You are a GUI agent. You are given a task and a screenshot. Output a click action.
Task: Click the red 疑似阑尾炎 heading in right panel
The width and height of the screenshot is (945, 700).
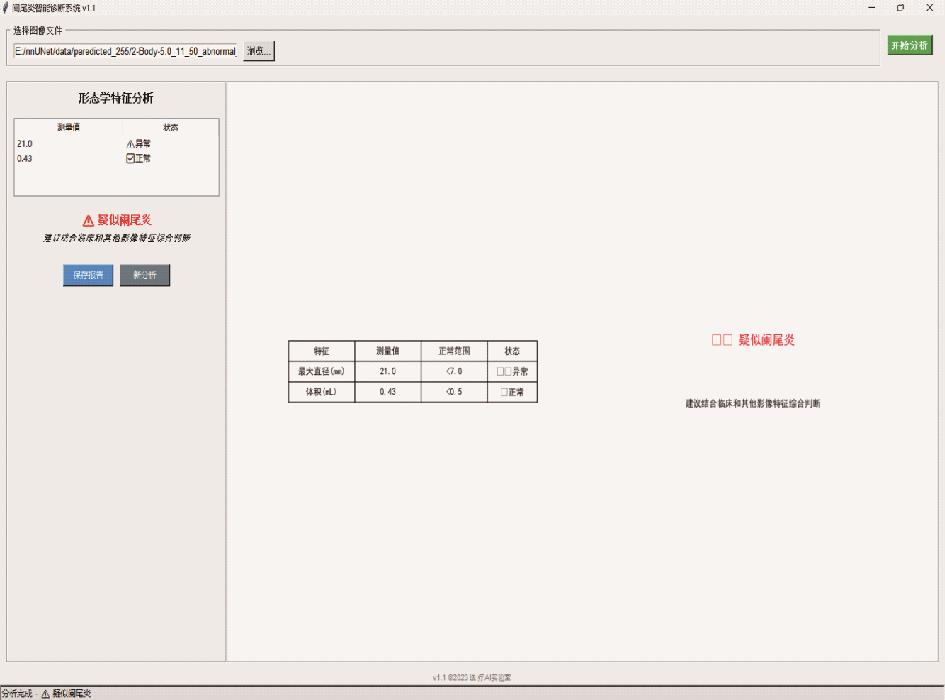[x=753, y=340]
